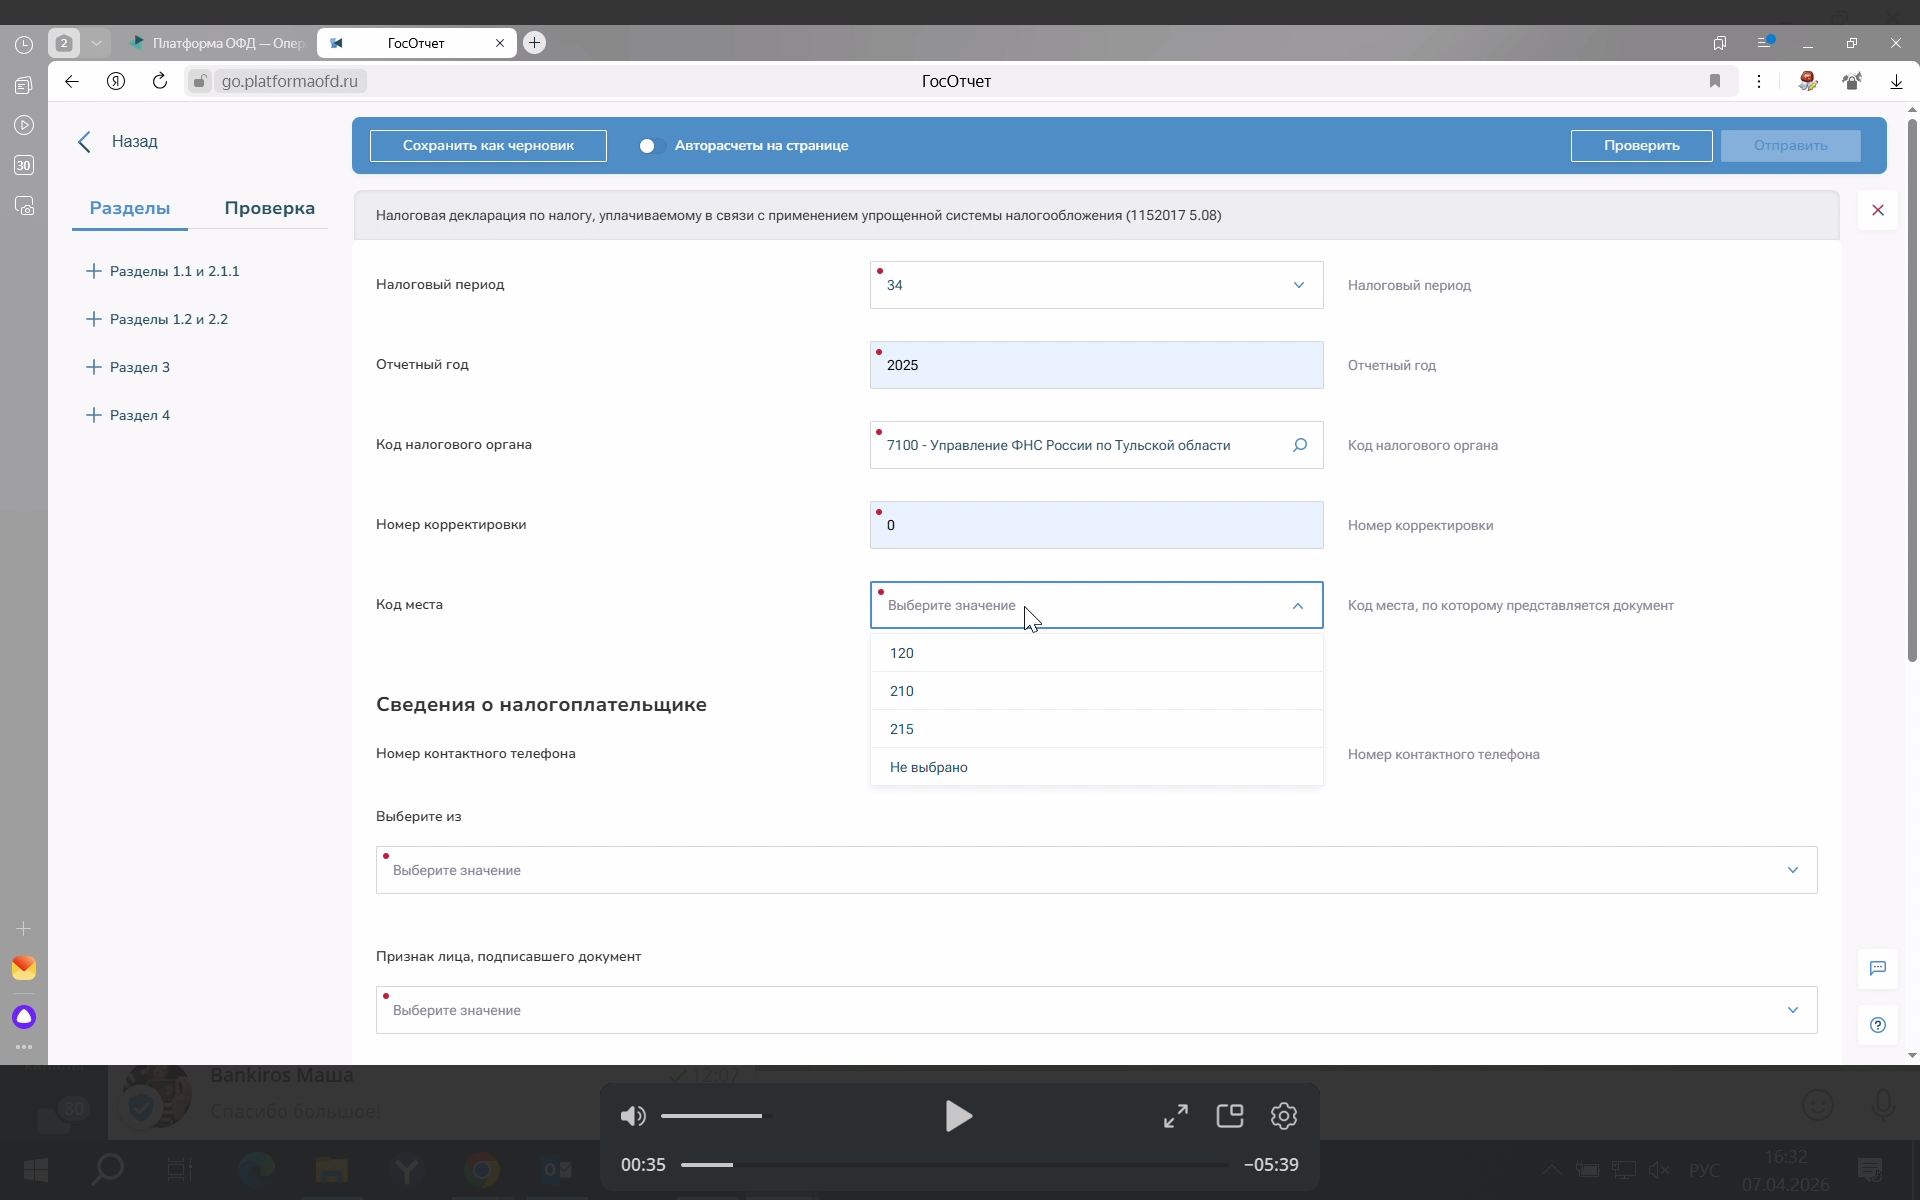The height and width of the screenshot is (1200, 1920).
Task: Mute the video player speaker icon
Action: click(x=633, y=1116)
